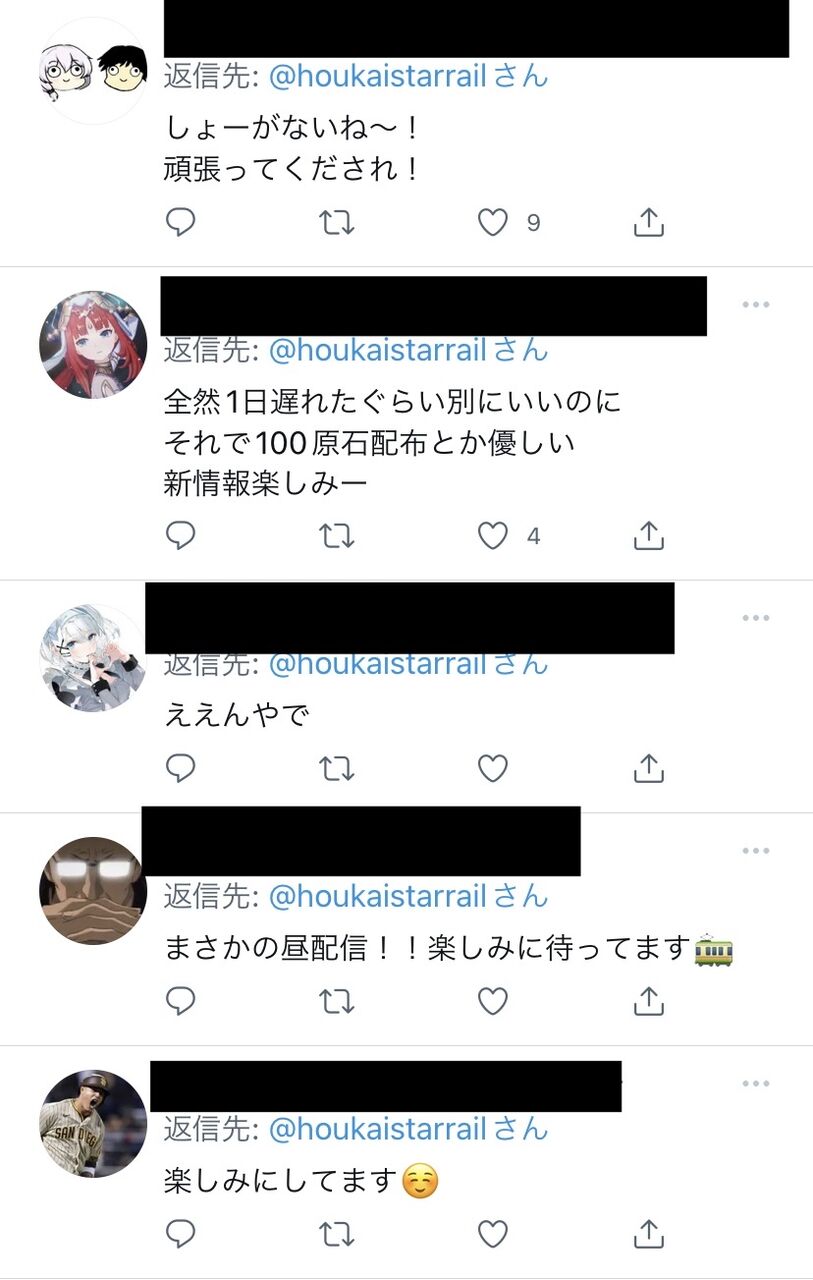Open the glowing-glasses avatar profile
This screenshot has width=813, height=1280.
[x=93, y=891]
